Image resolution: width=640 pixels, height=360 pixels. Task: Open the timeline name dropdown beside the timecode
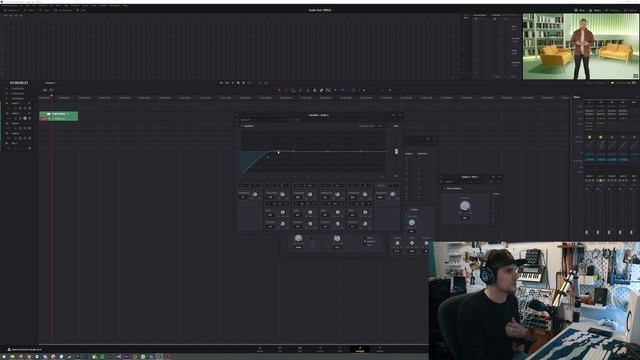click(x=51, y=83)
